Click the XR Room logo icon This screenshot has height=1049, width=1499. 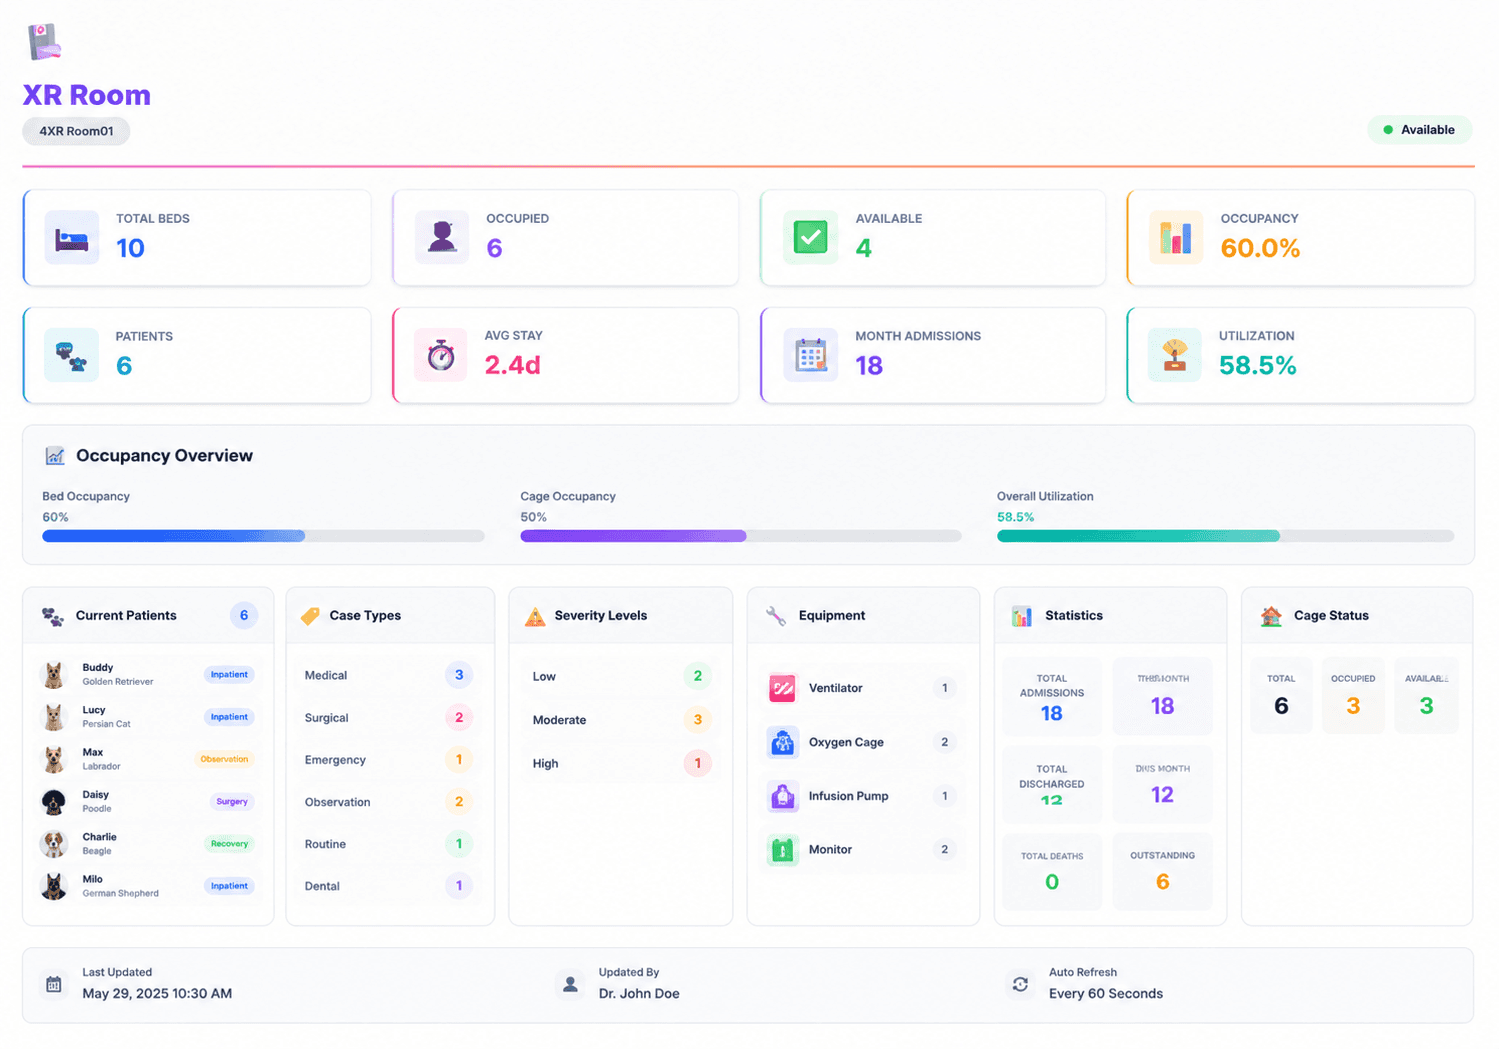pos(43,42)
